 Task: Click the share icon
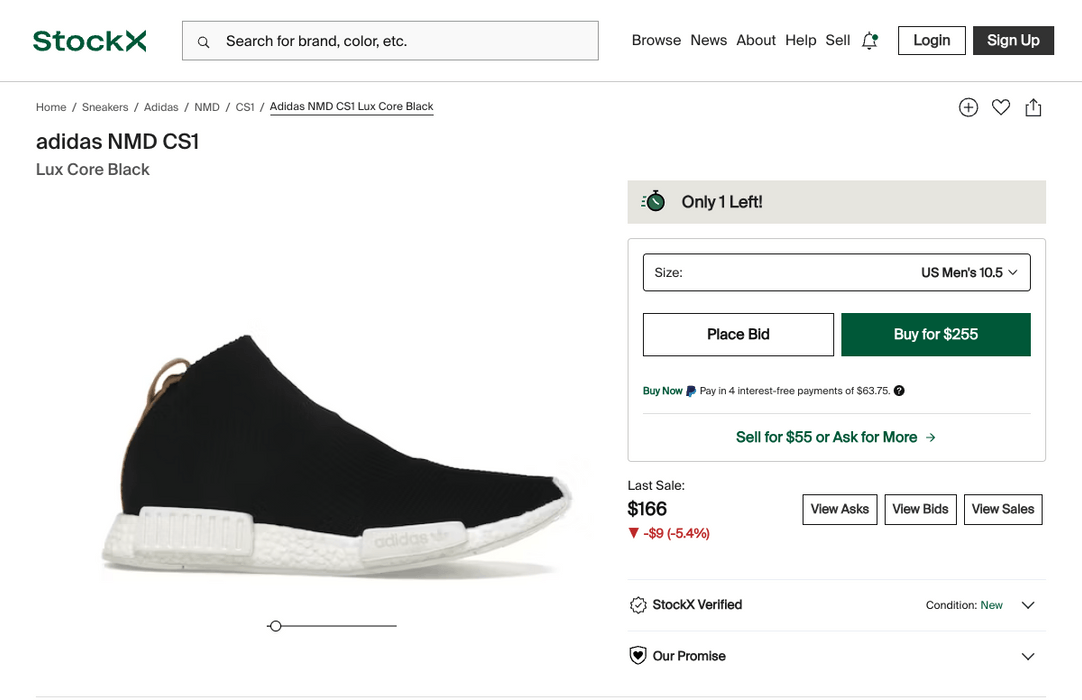tap(1033, 108)
